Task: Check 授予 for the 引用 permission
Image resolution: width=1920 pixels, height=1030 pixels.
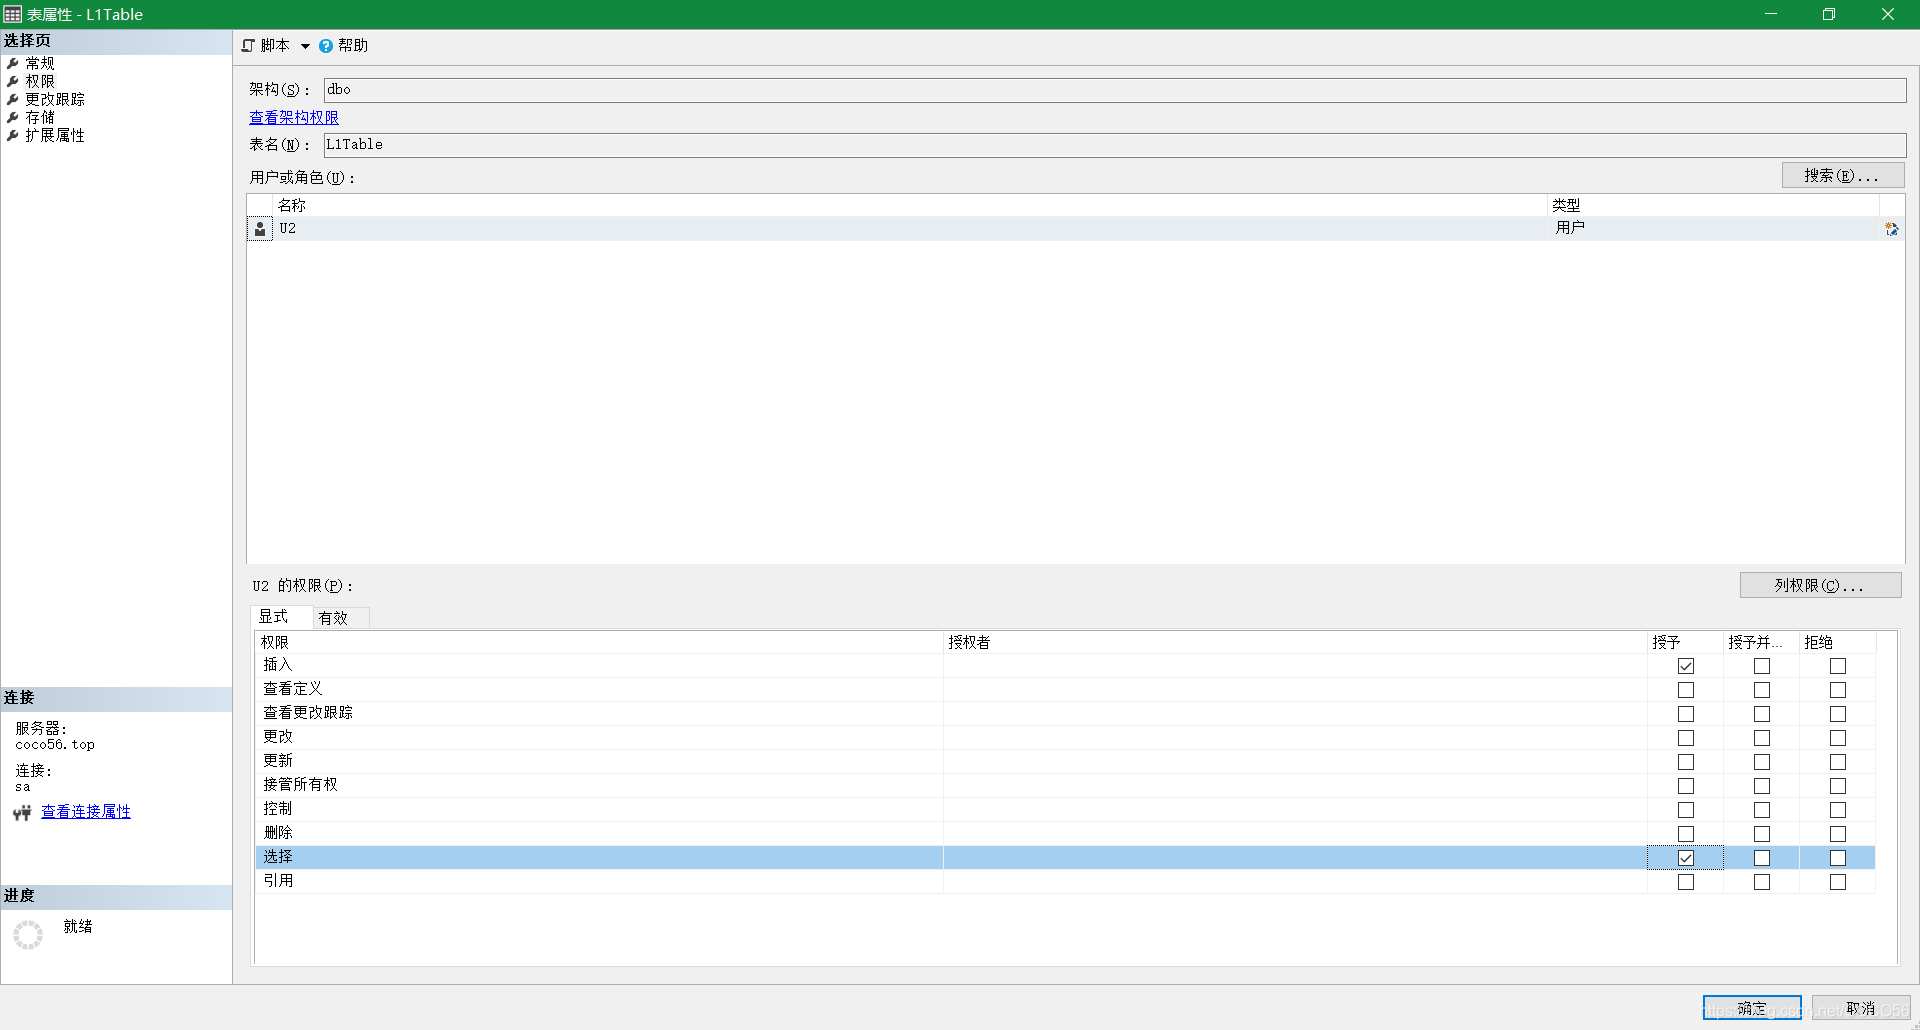Action: [x=1686, y=882]
